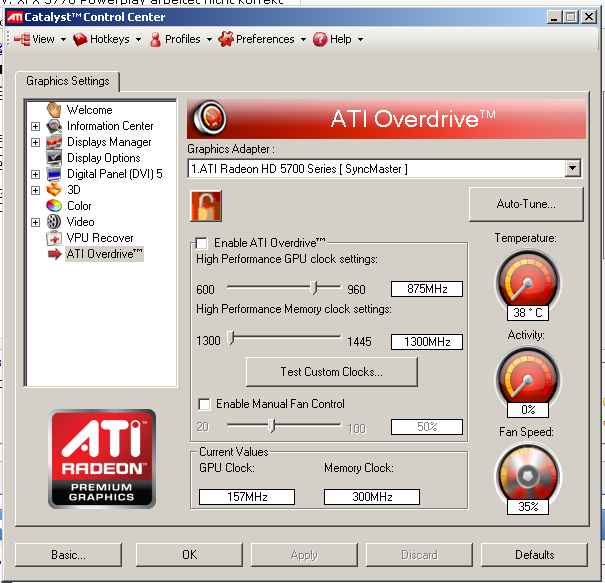Viewport: 605px width, 583px height.
Task: Click the Discard button
Action: click(x=419, y=555)
